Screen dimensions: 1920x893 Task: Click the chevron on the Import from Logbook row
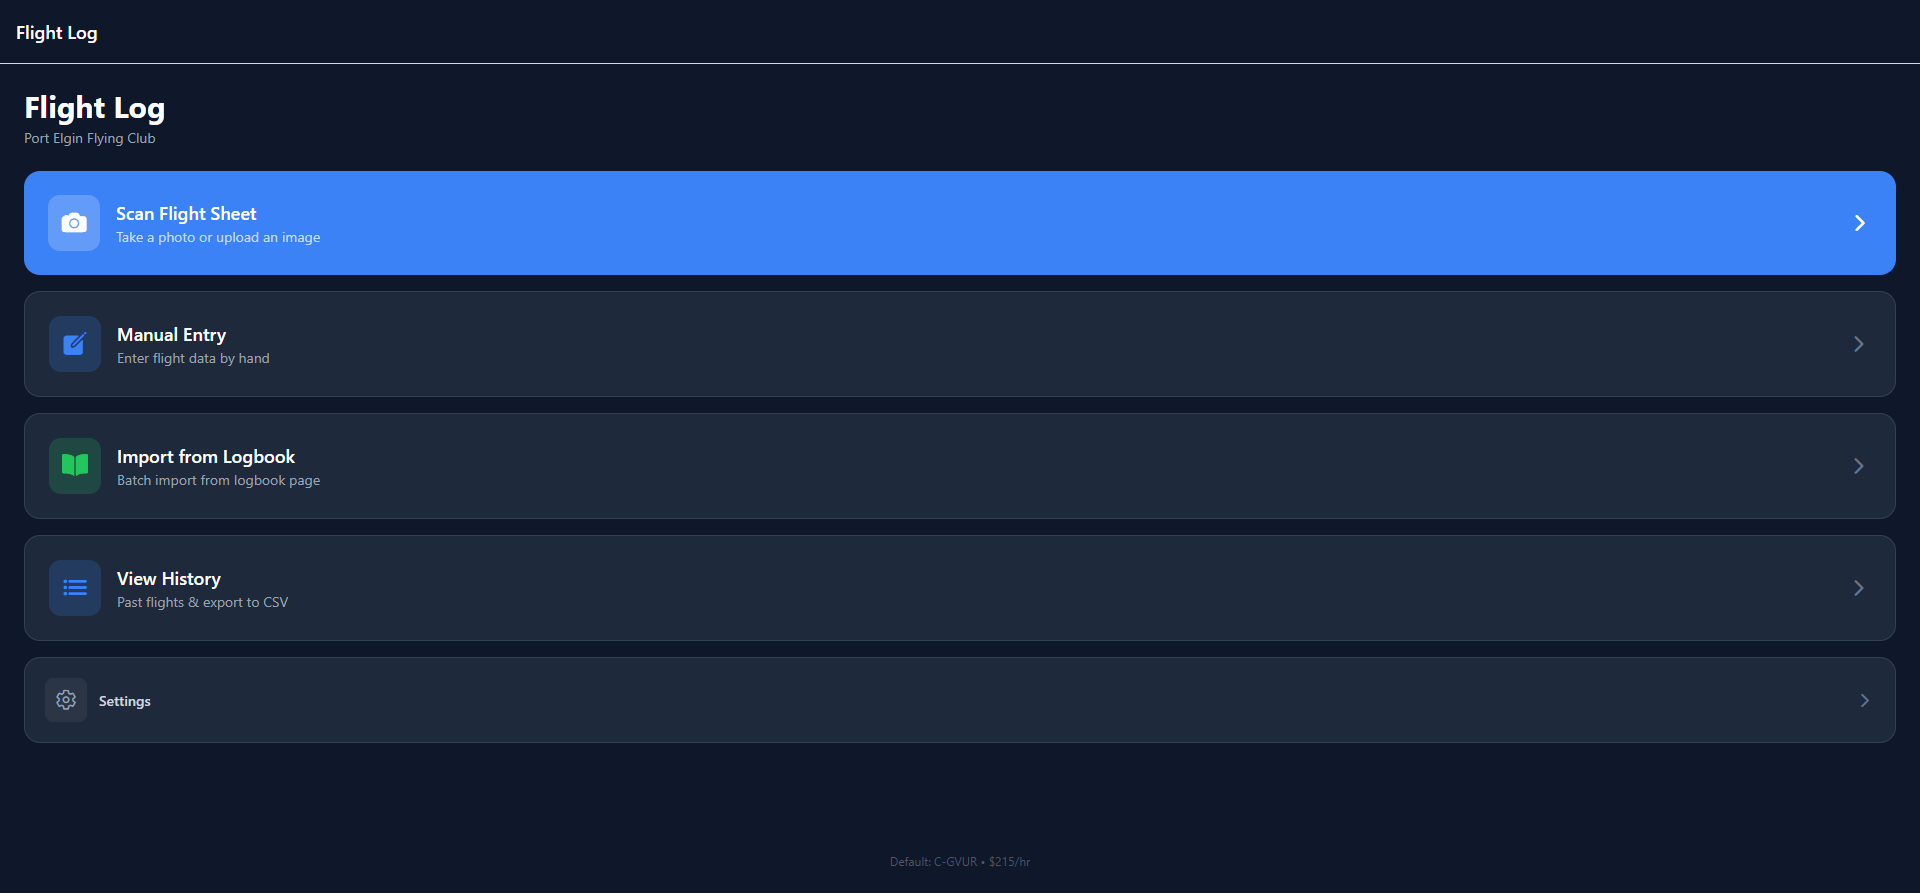1858,466
